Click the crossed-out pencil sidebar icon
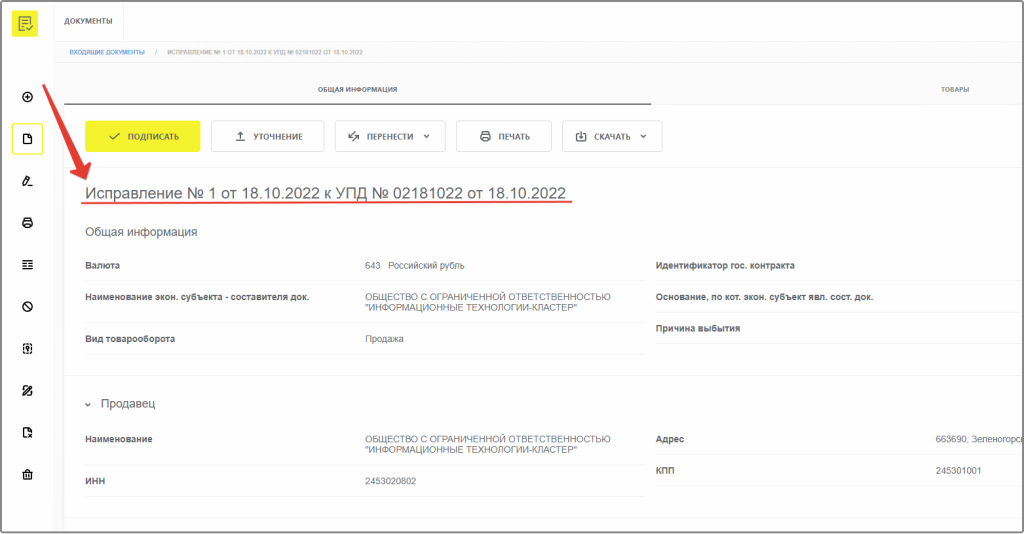Viewport: 1024px width, 534px height. coord(27,390)
